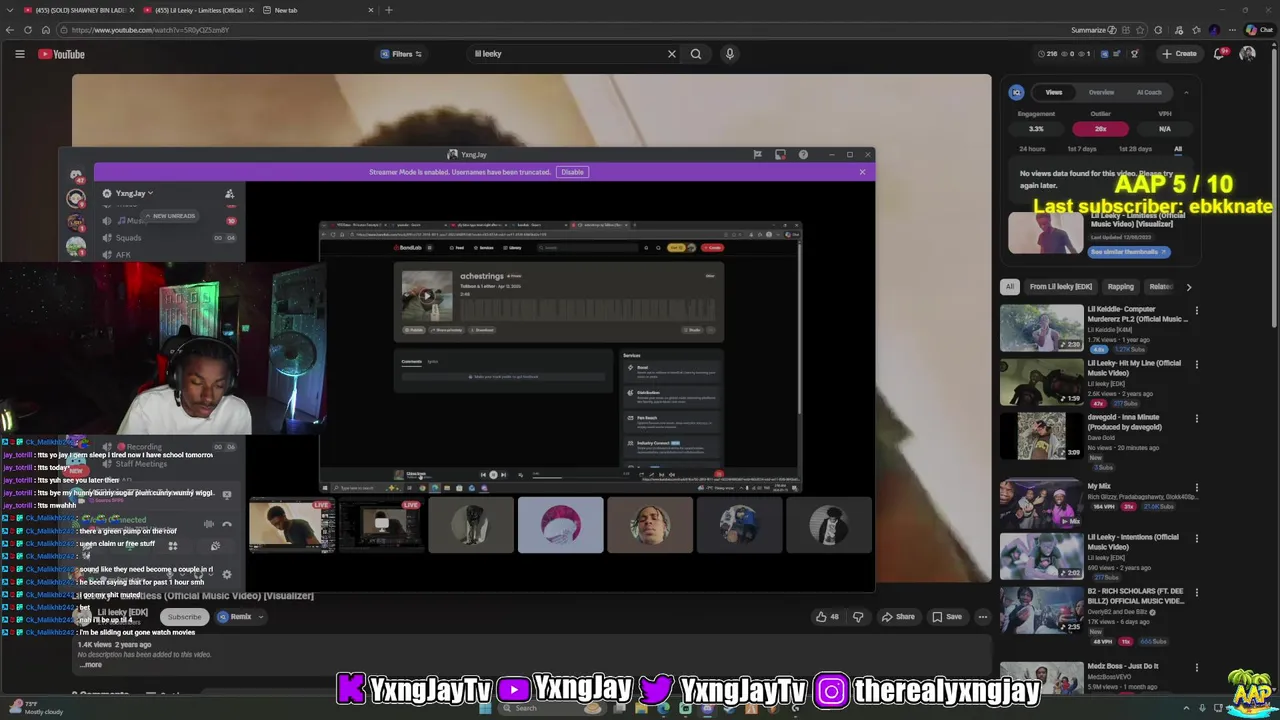Viewport: 1280px width, 720px height.
Task: Subscribe to Lil leeky [EDK] channel
Action: [x=184, y=617]
